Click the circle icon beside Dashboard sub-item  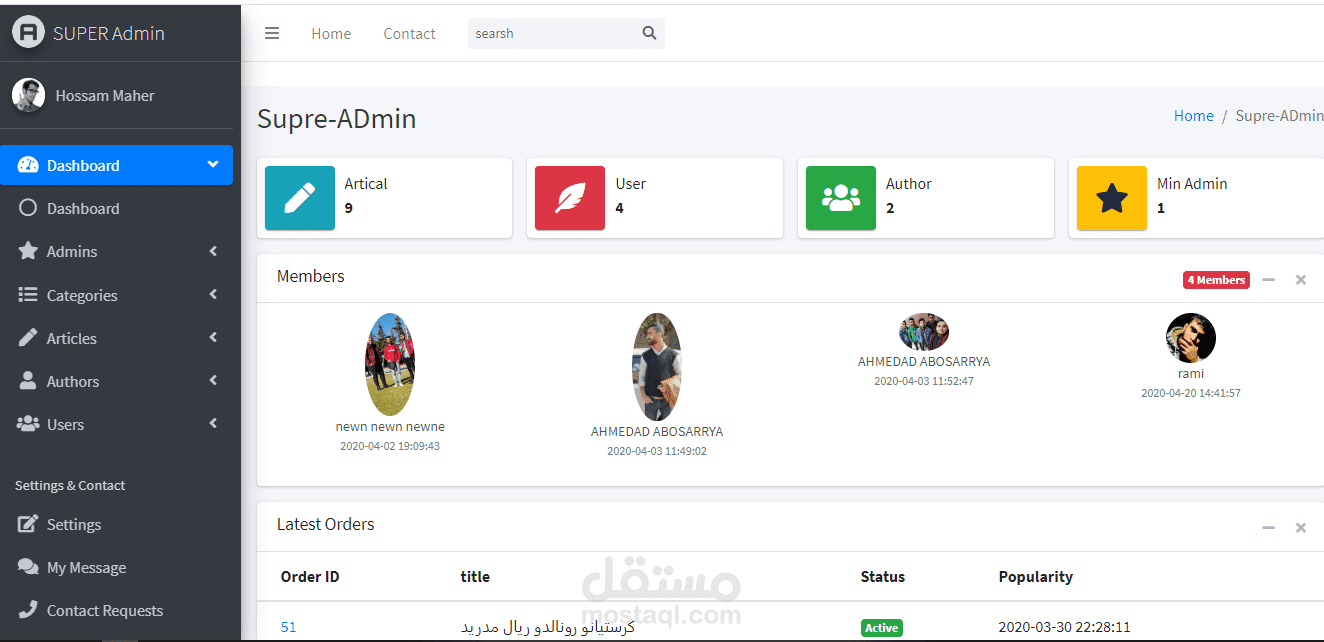click(x=28, y=208)
